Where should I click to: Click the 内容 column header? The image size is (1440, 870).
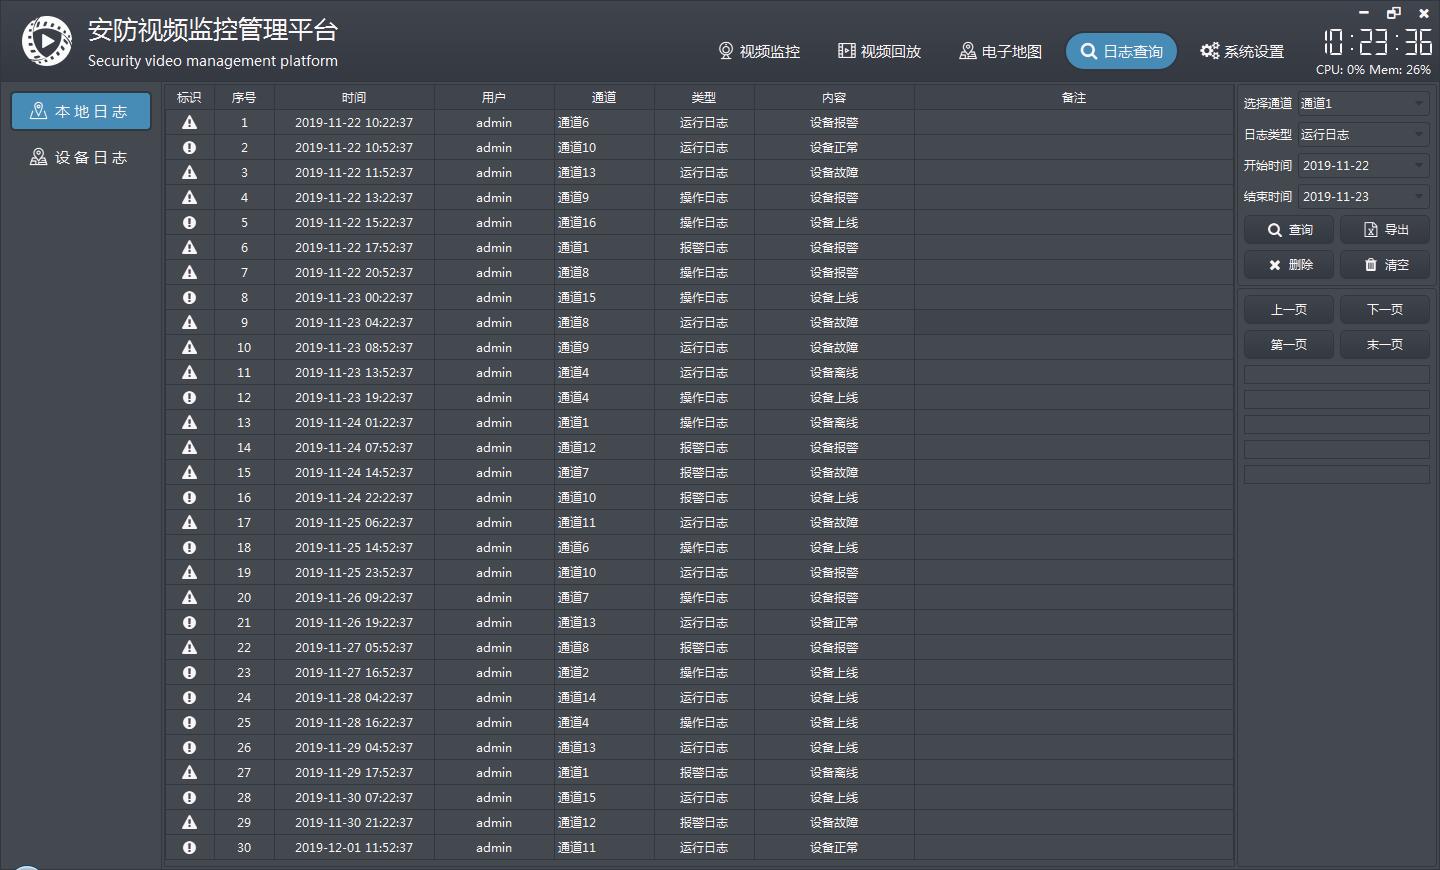(834, 97)
